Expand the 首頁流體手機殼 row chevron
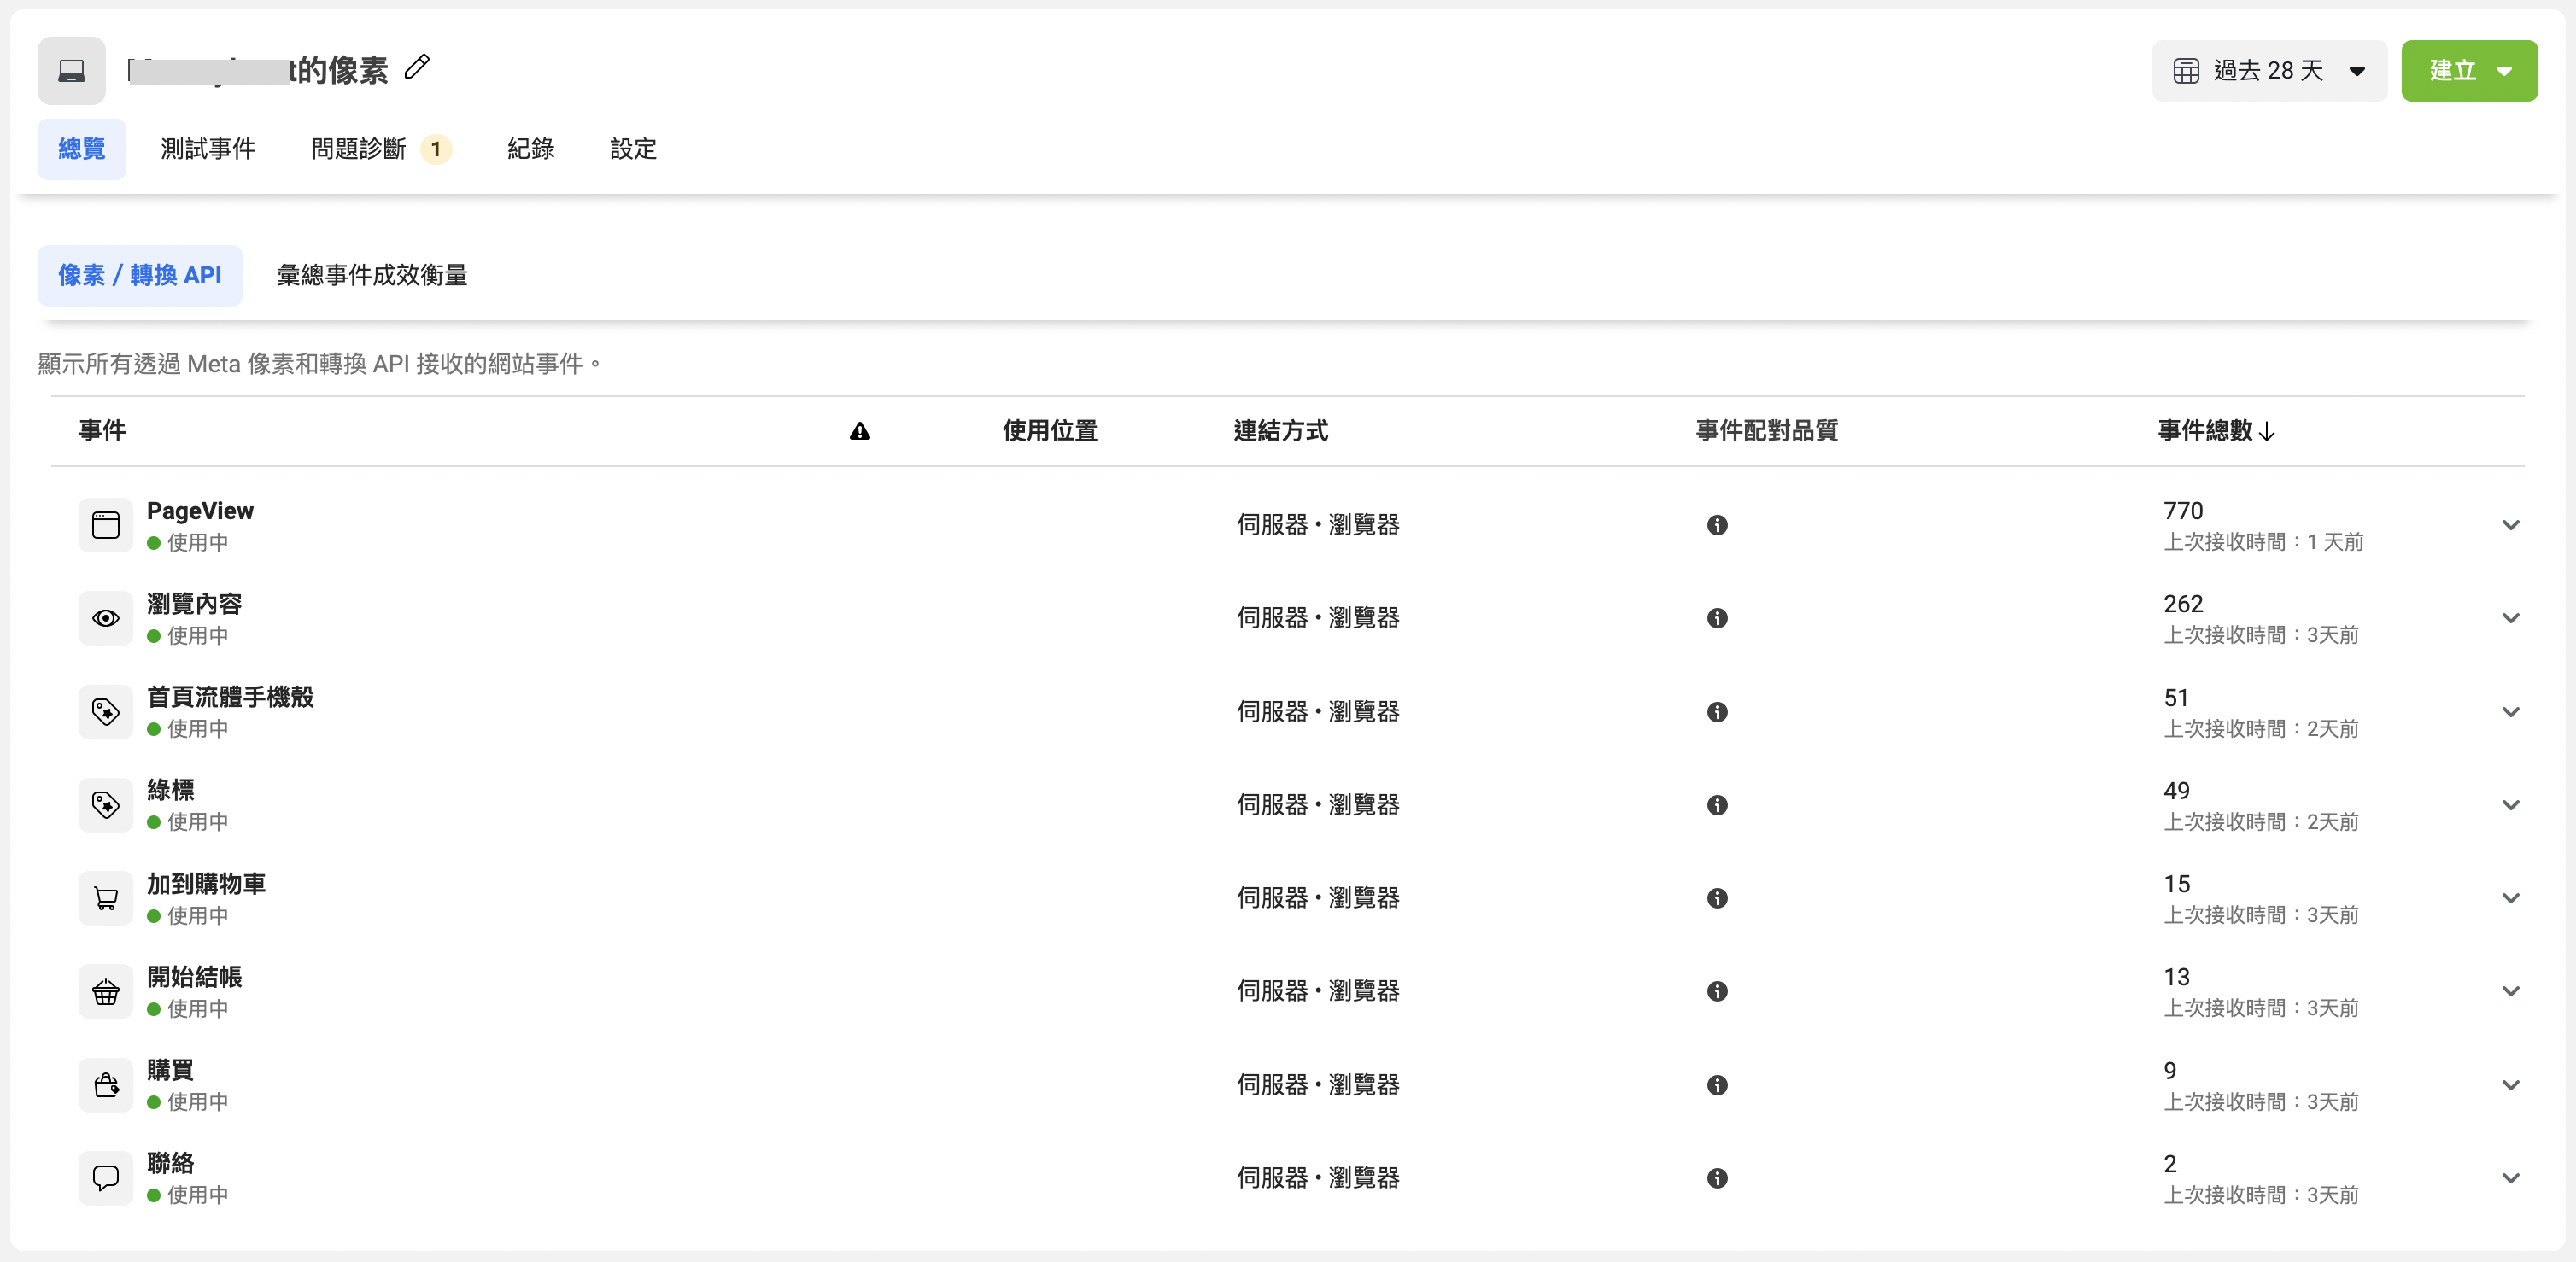The image size is (2576, 1262). [x=2510, y=712]
